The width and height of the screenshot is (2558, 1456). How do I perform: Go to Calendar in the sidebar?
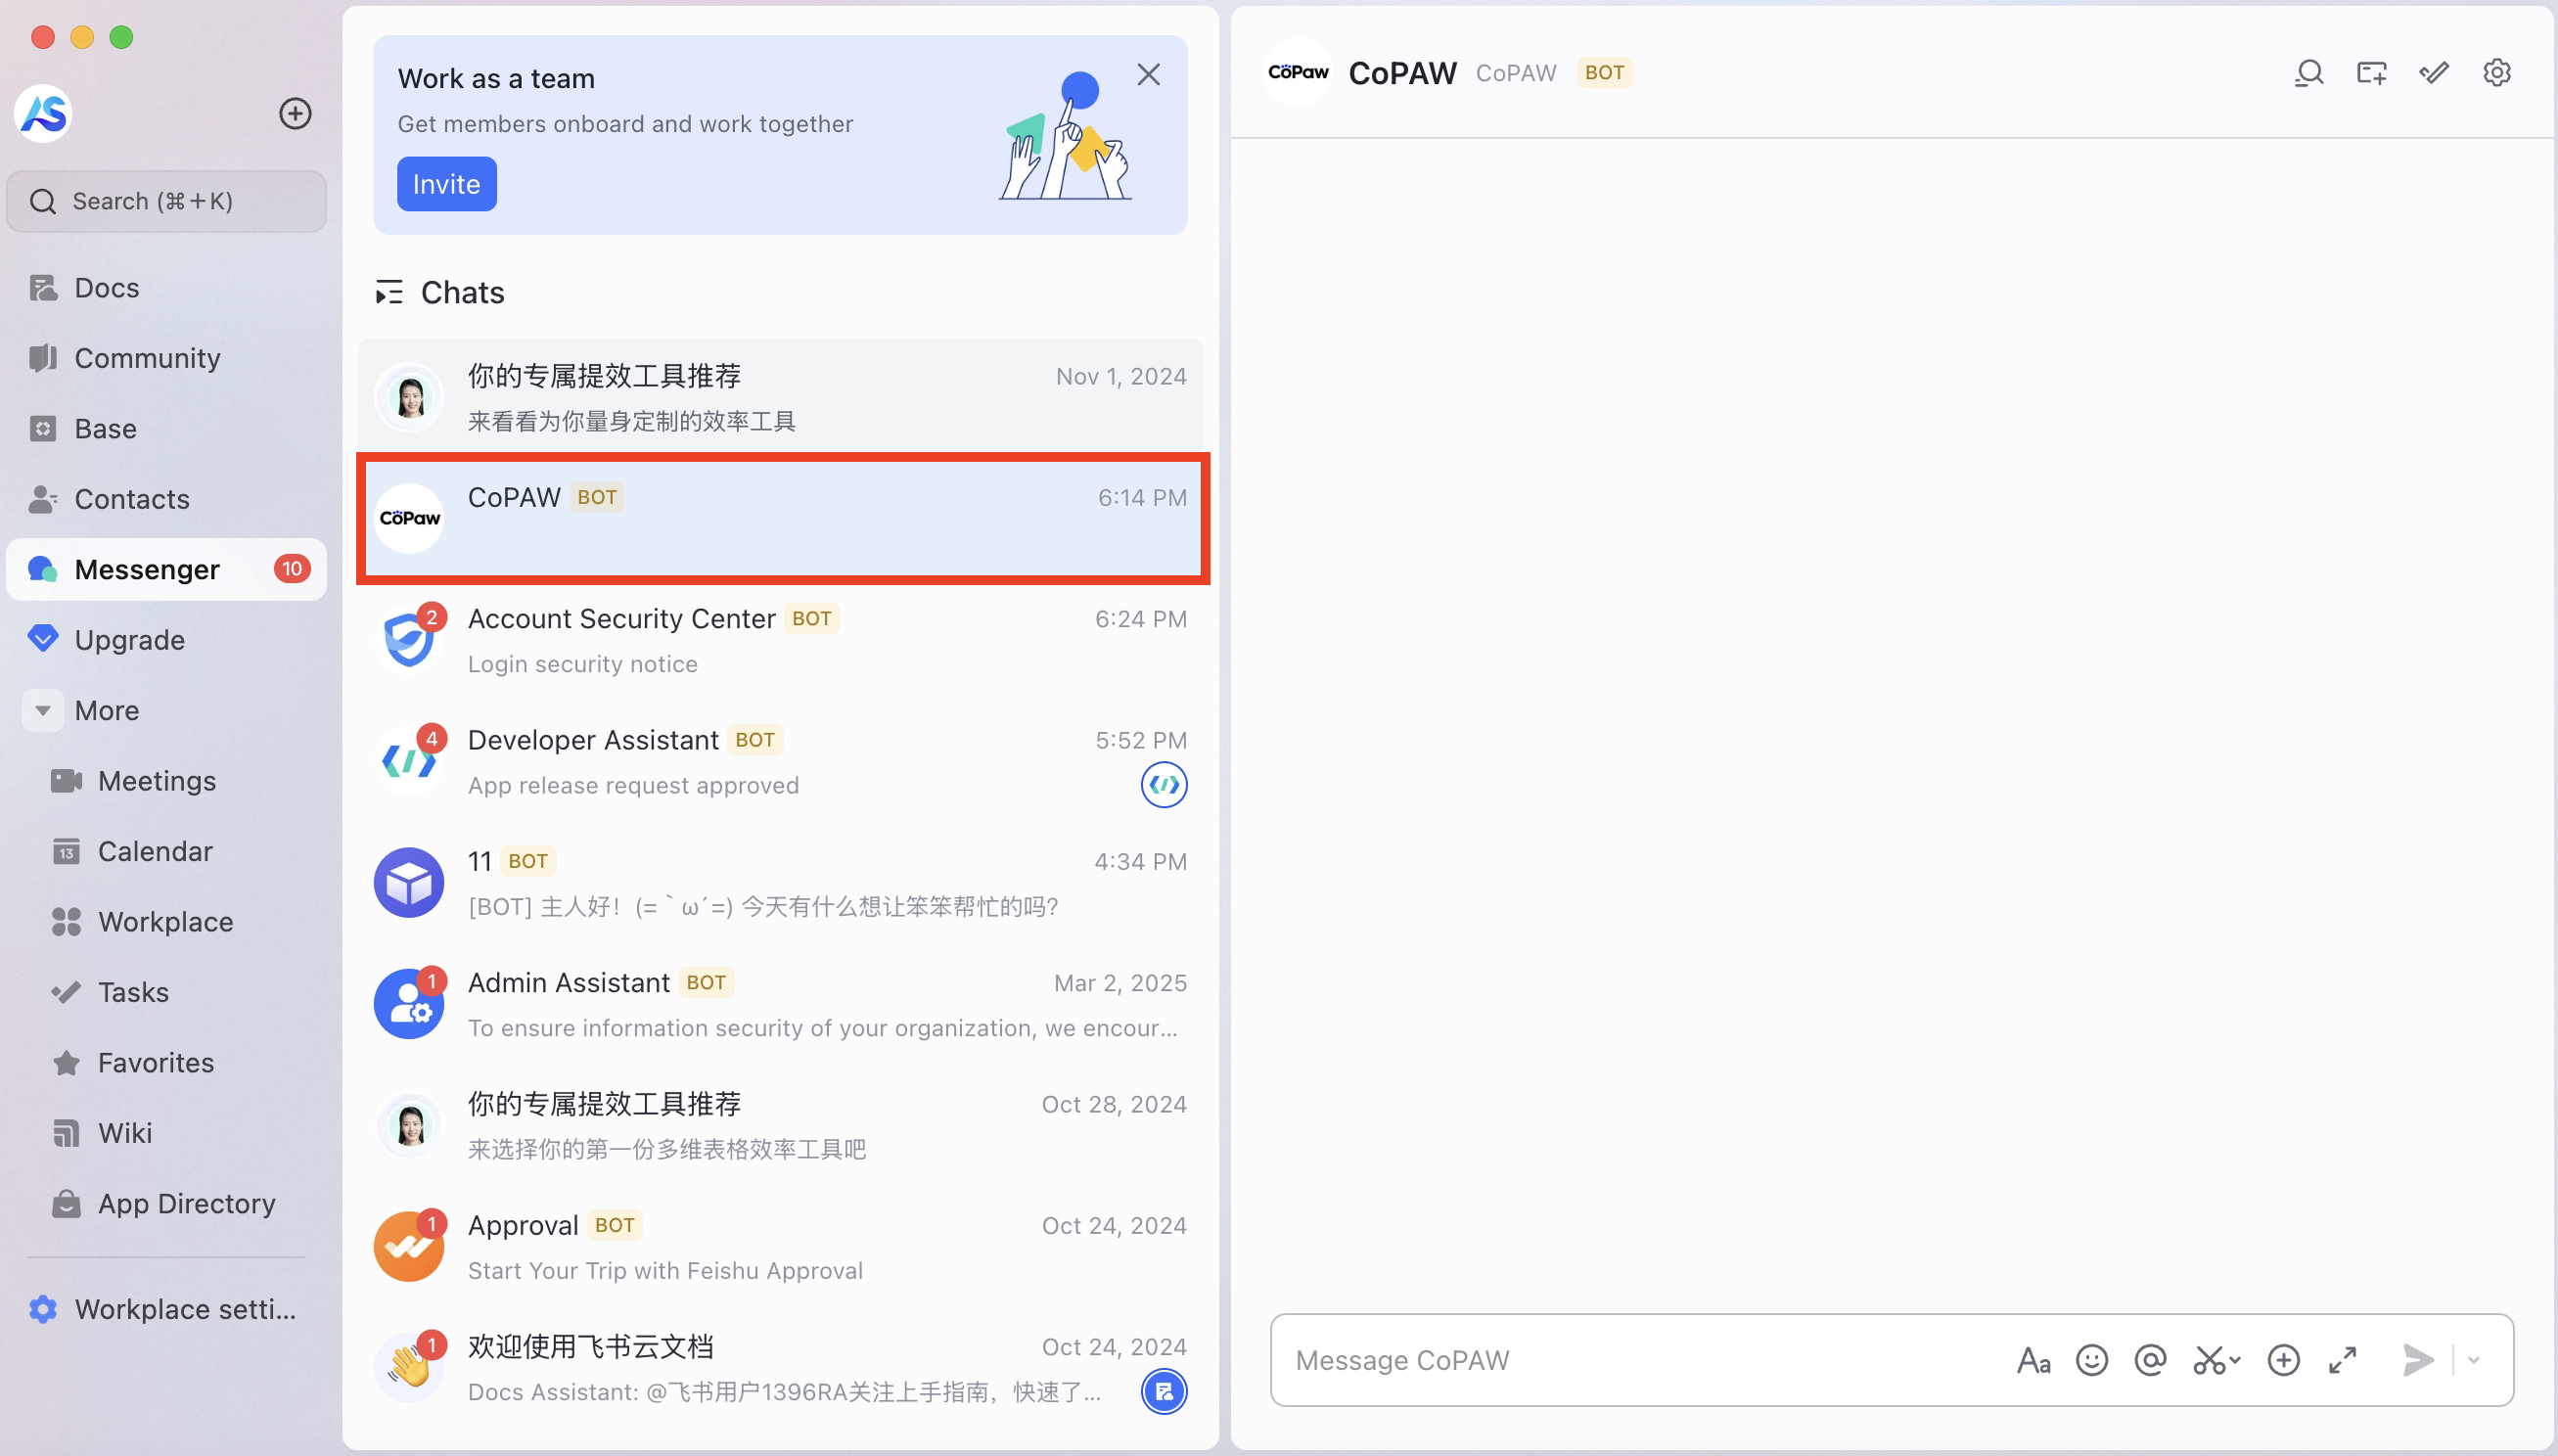click(x=155, y=851)
